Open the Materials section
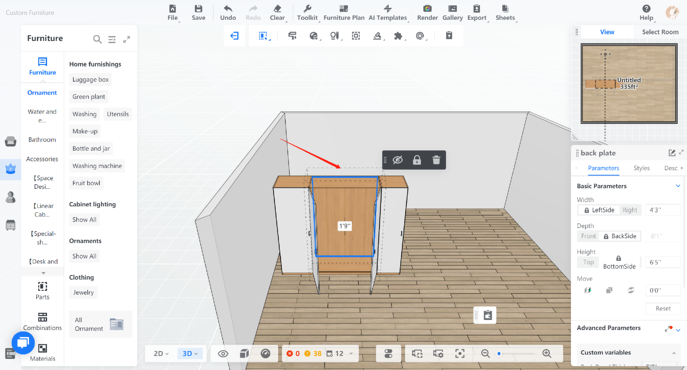The height and width of the screenshot is (370, 687). [42, 353]
